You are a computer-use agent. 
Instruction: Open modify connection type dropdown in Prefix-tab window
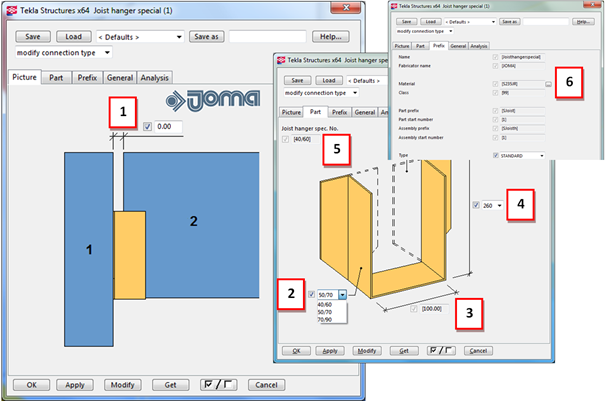pos(424,31)
